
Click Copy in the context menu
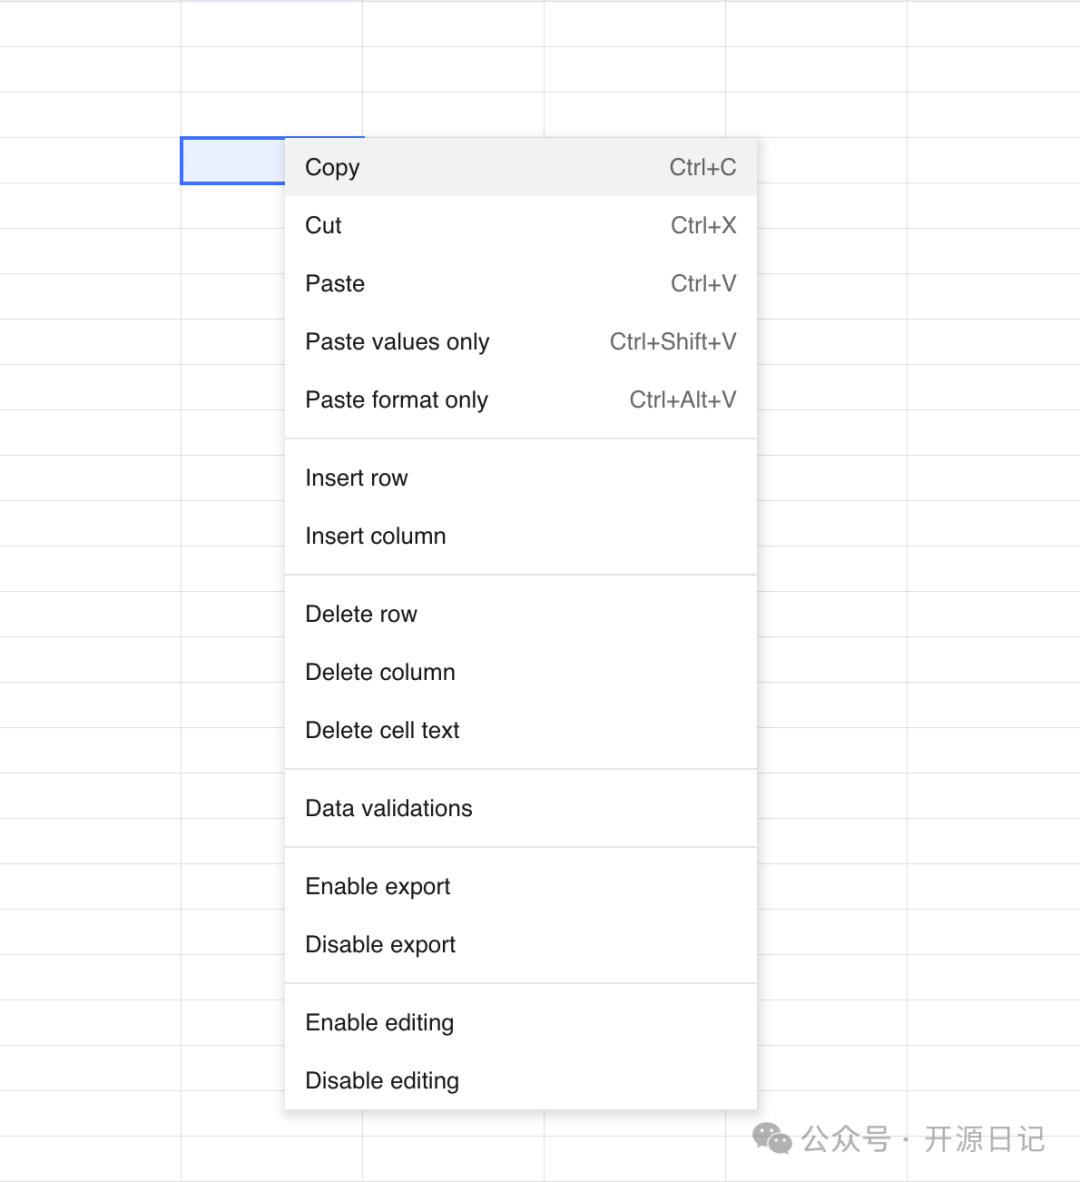click(333, 168)
